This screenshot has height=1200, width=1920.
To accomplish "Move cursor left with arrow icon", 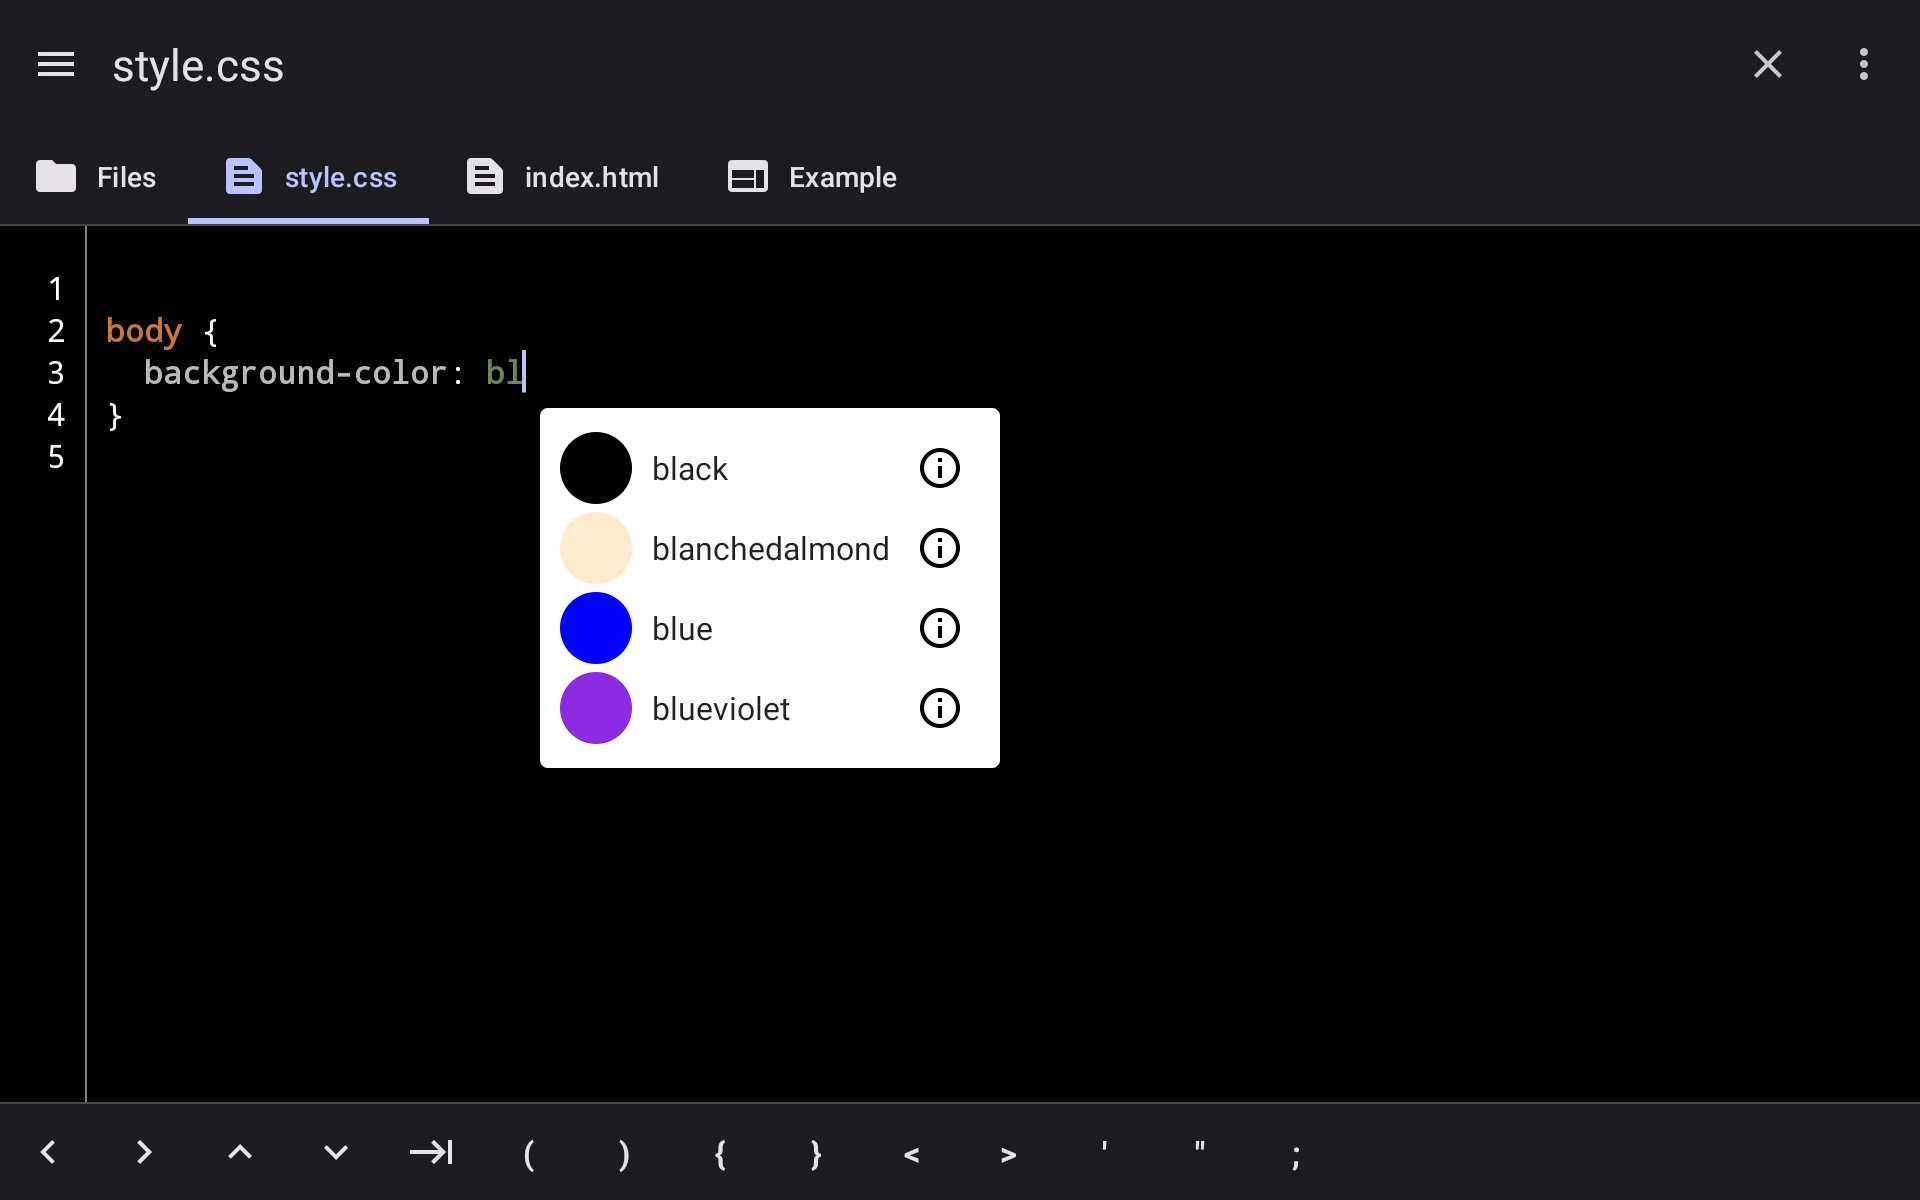I will [48, 1153].
